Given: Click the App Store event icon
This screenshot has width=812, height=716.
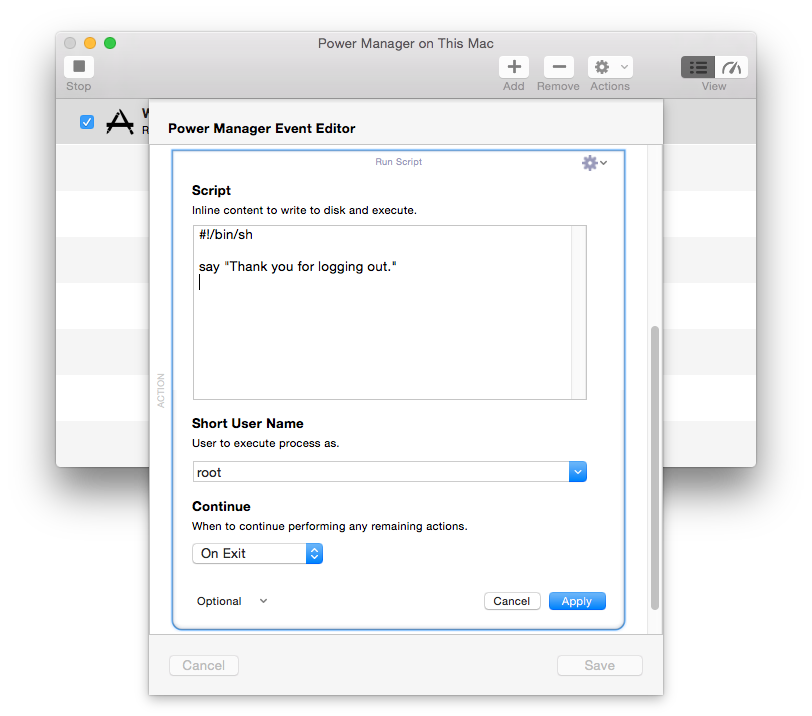Looking at the screenshot, I should click(x=120, y=122).
